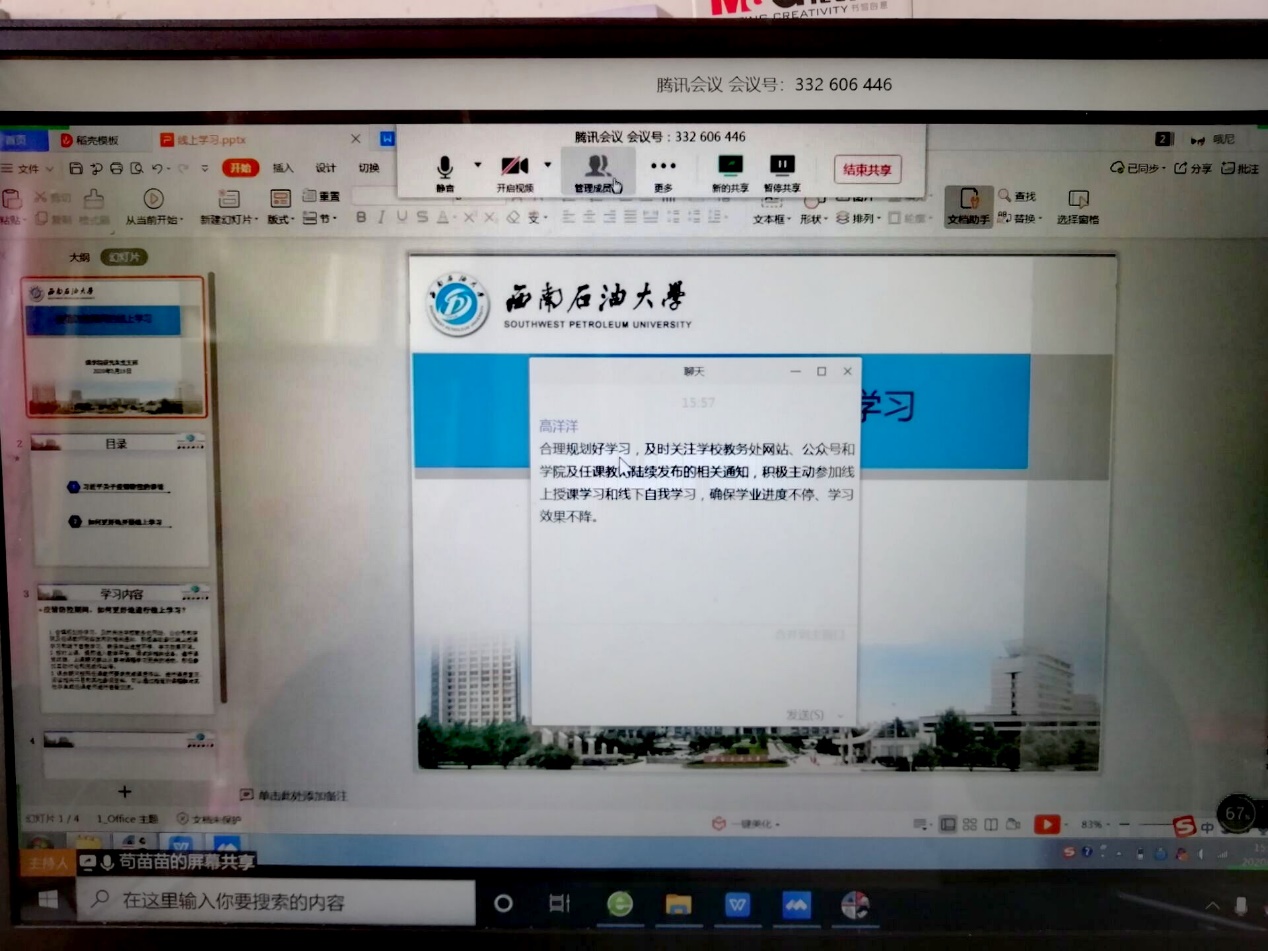
Task: Switch to the 幻灯片 thumbnails view
Action: [x=123, y=257]
